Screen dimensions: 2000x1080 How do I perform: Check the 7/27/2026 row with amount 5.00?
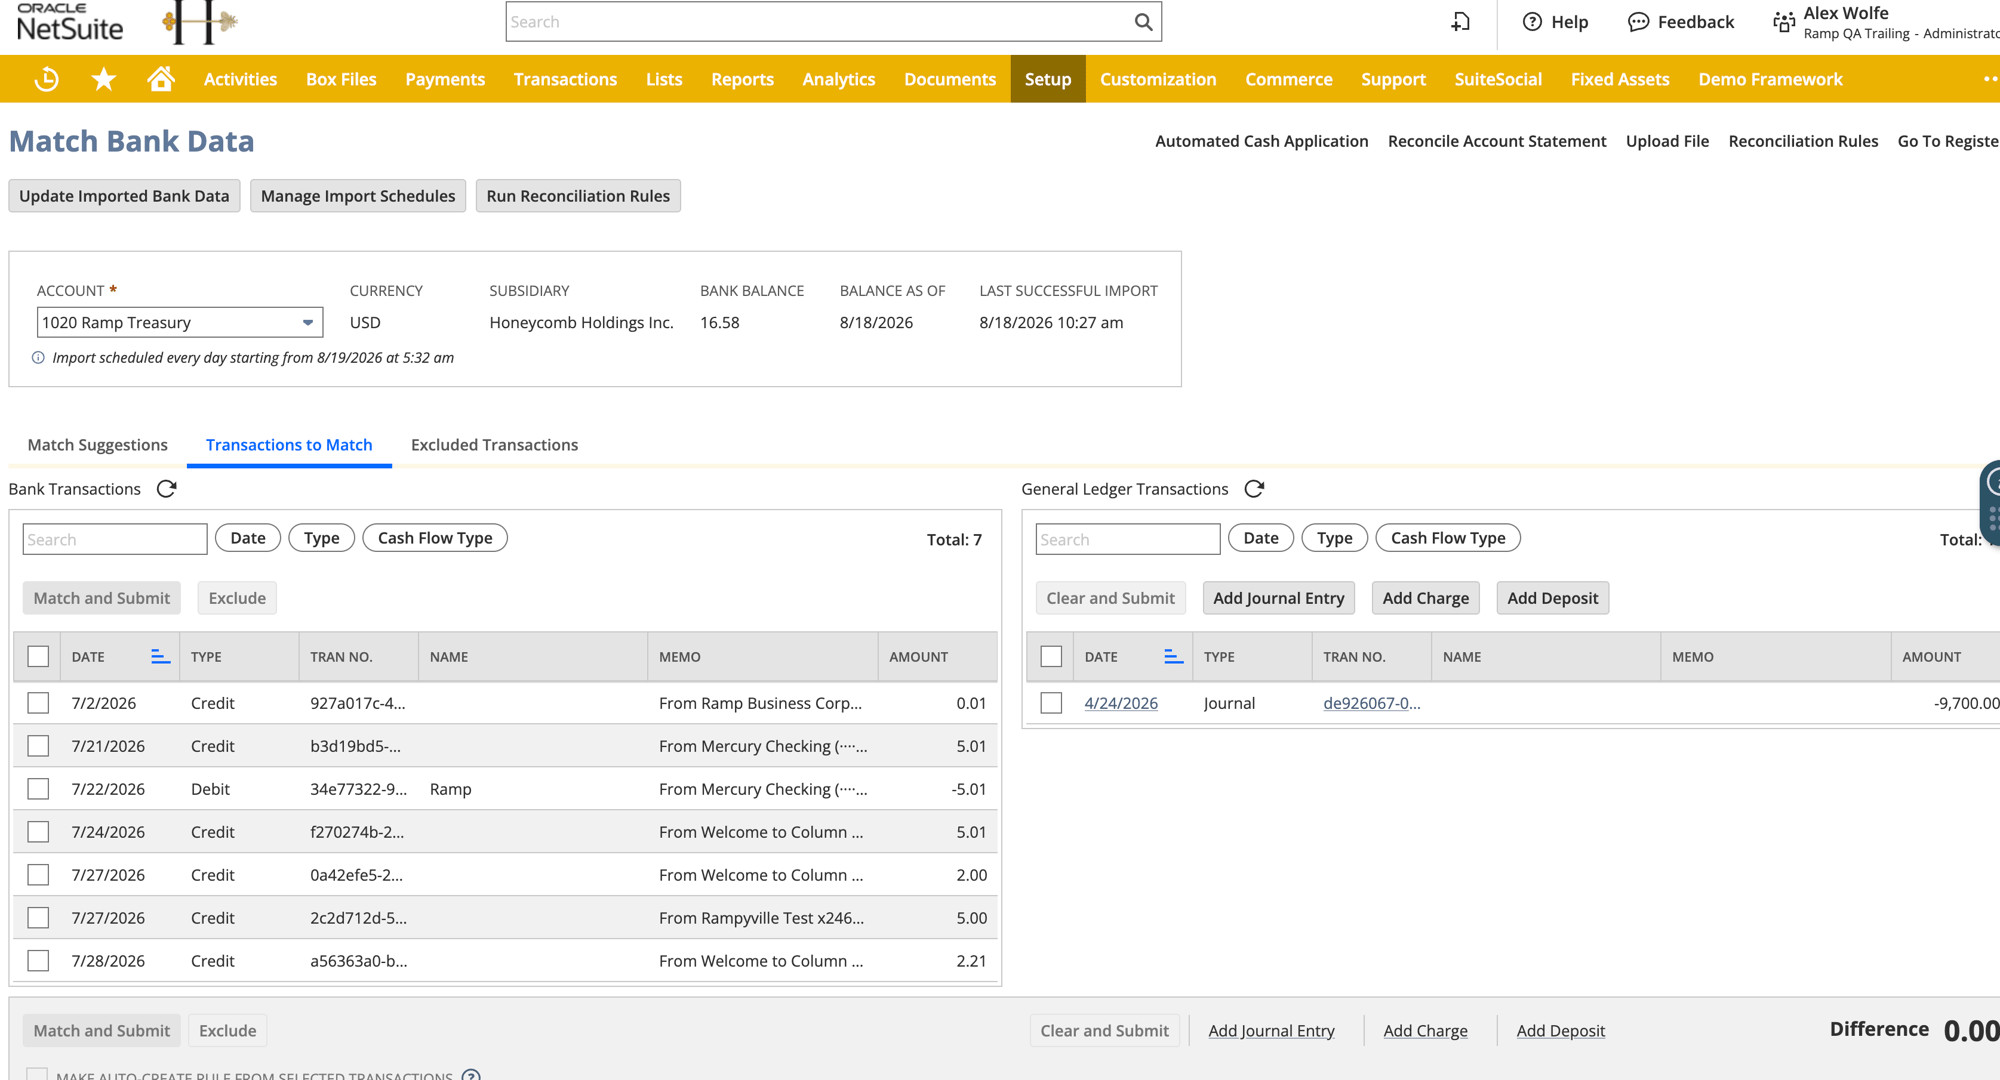point(38,918)
